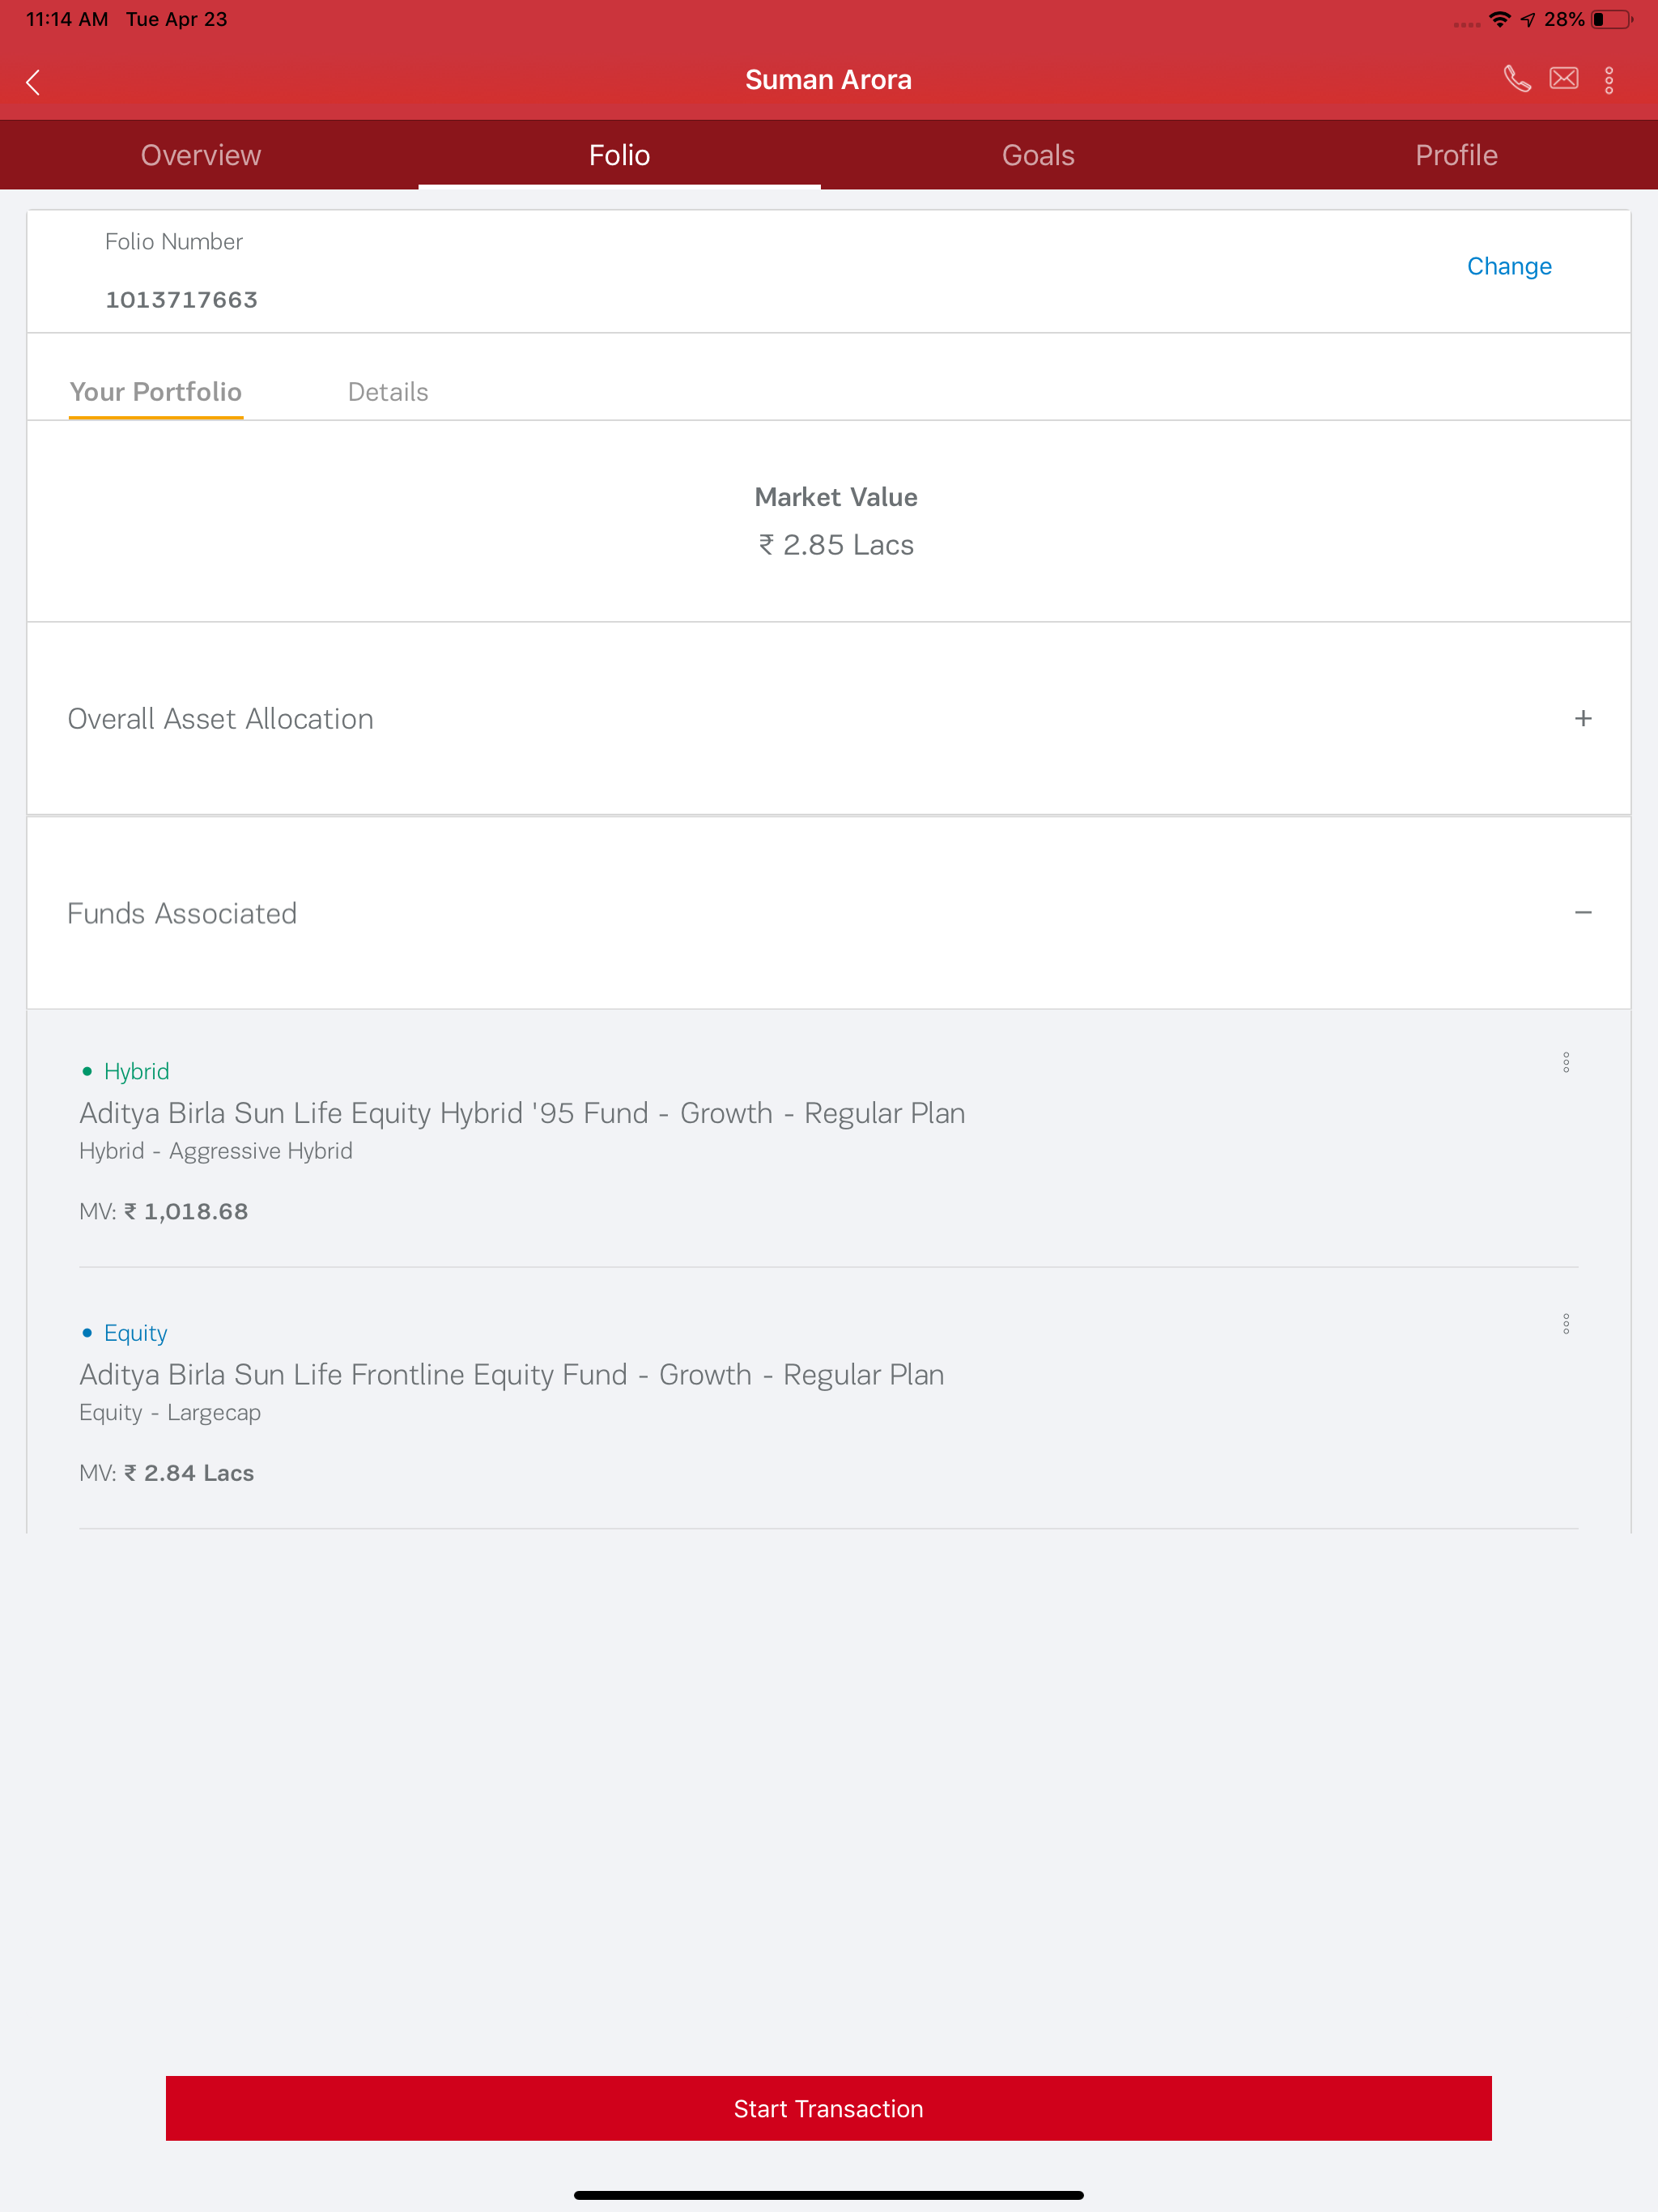
Task: Tap MV ₹ 1,018.68 value
Action: (x=164, y=1211)
